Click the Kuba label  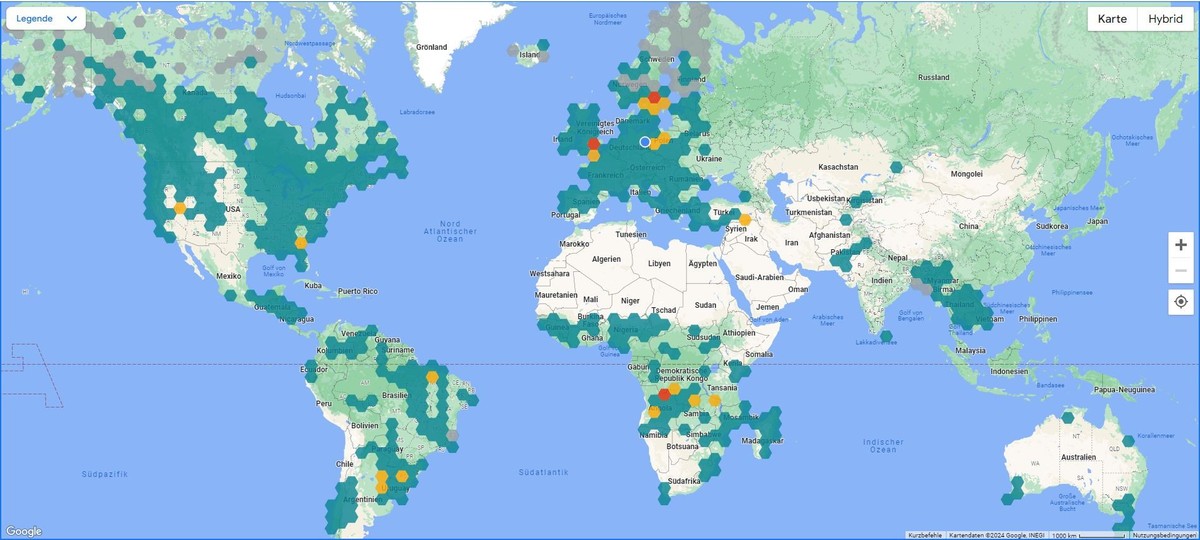tap(315, 285)
